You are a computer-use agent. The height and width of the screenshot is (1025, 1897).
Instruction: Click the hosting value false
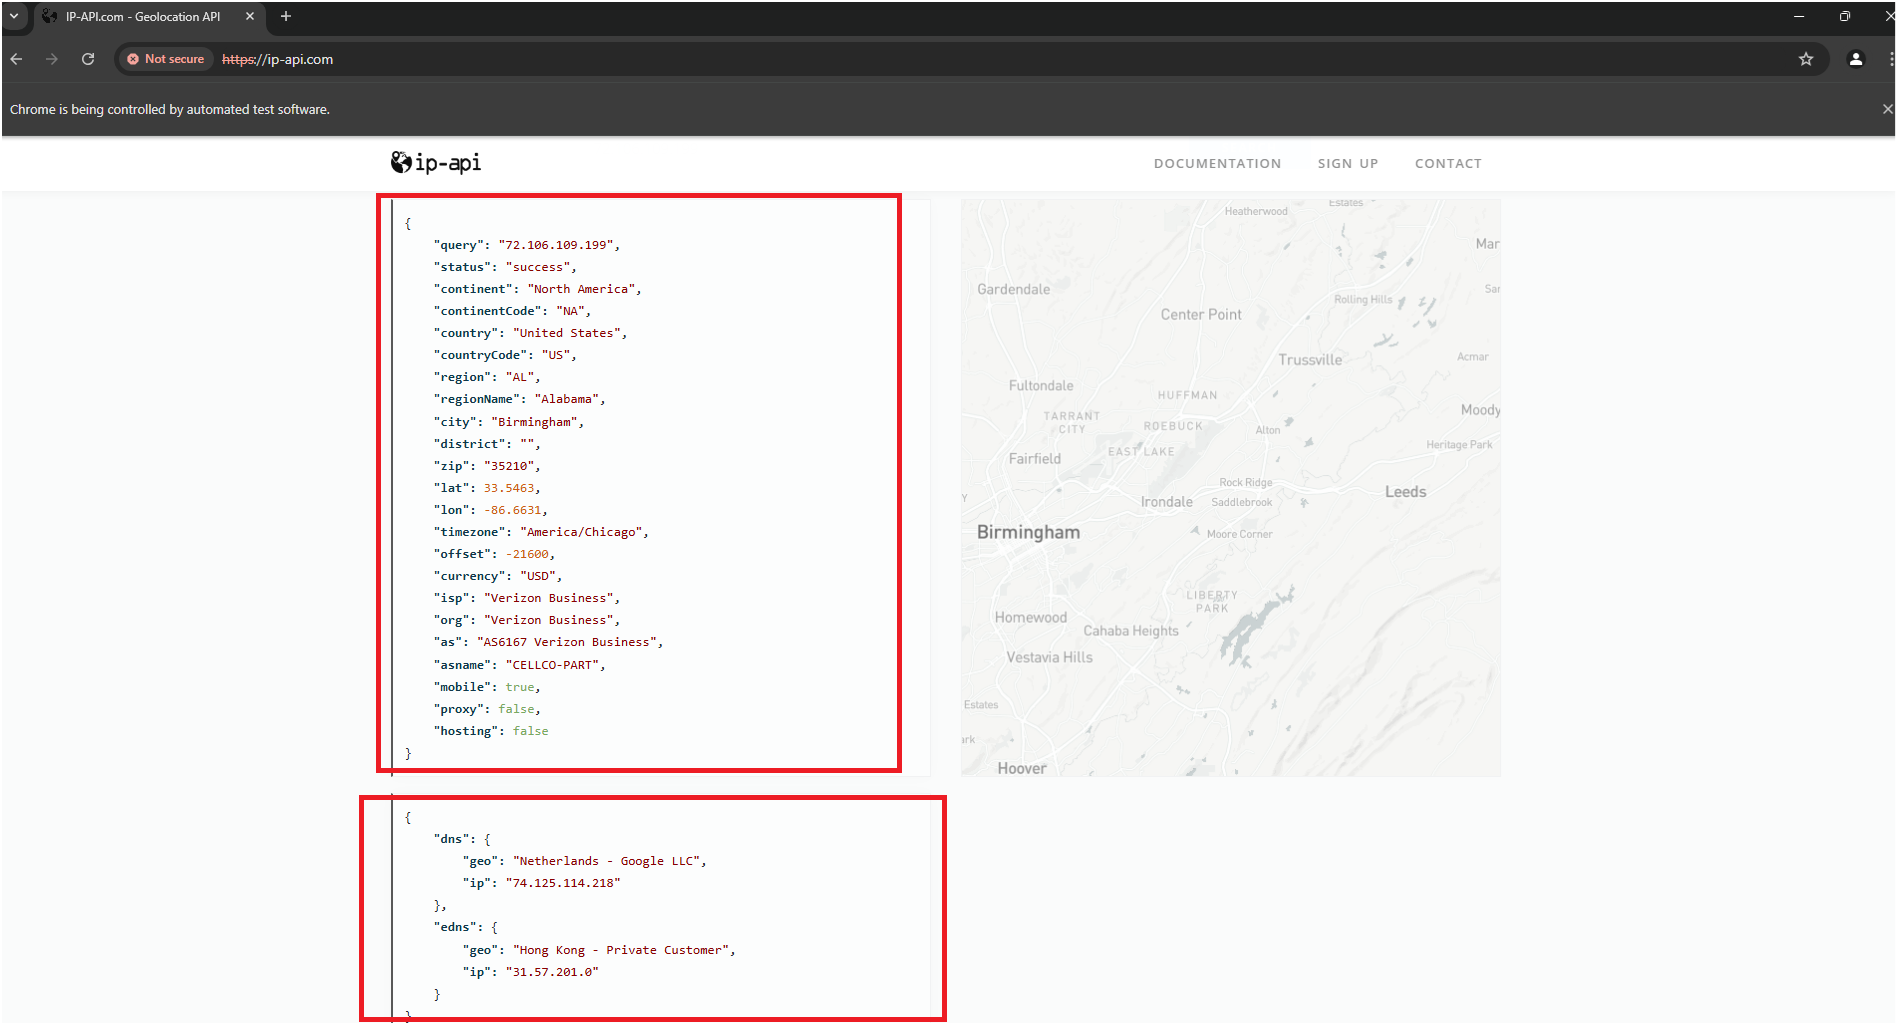pos(531,731)
